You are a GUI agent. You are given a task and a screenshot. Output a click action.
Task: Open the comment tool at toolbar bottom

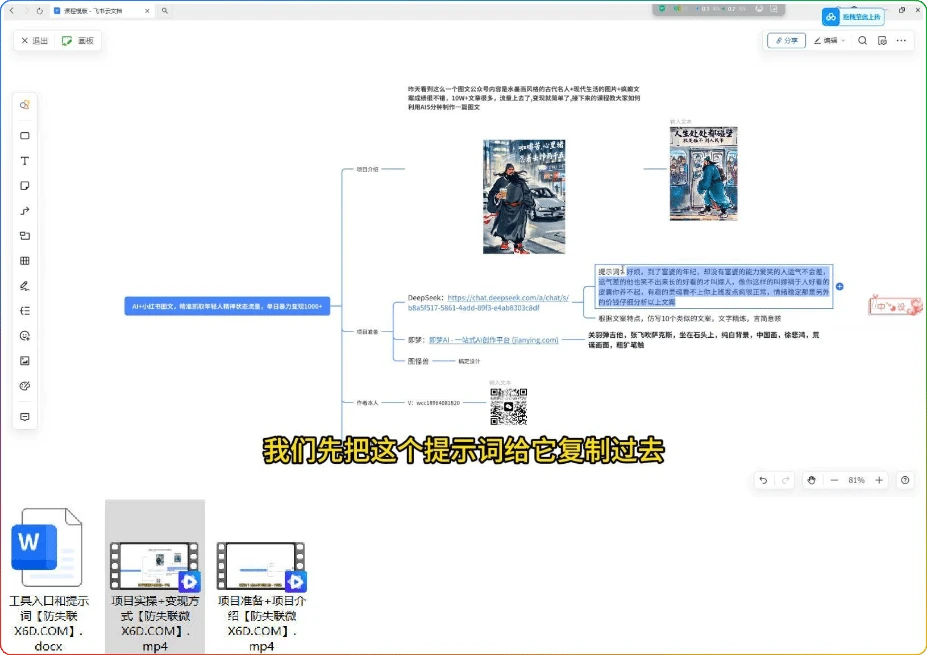click(25, 416)
